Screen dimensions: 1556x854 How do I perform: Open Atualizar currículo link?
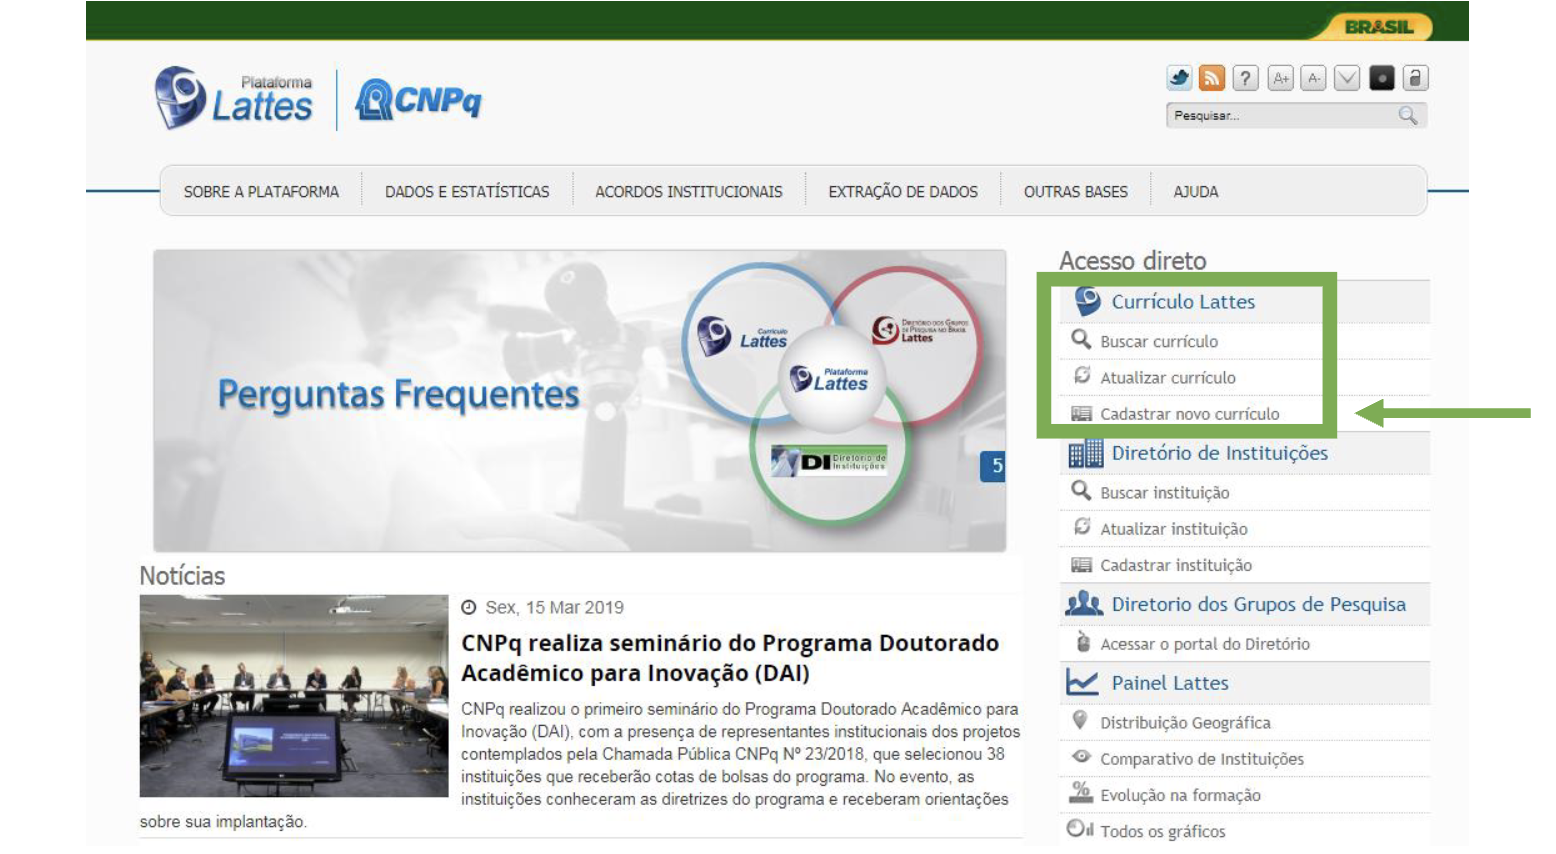click(x=1167, y=378)
